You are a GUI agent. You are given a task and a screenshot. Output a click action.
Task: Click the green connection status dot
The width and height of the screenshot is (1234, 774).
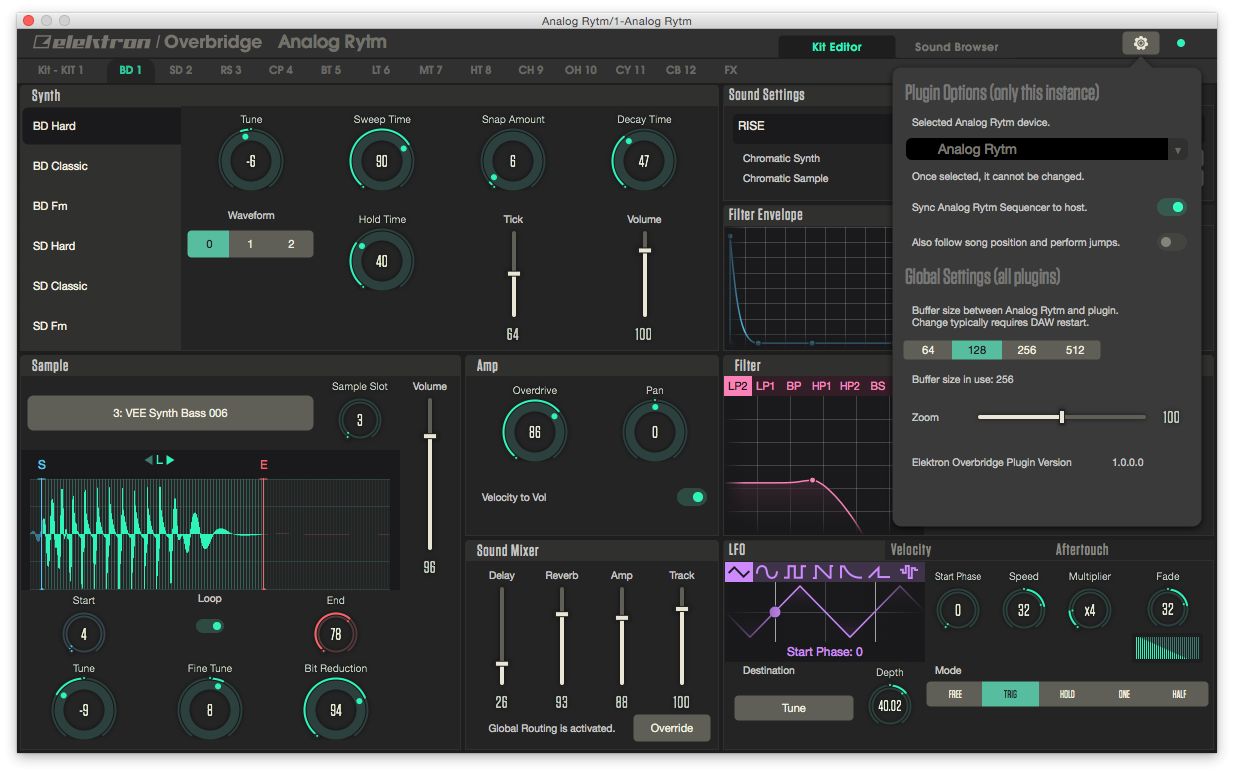[x=1181, y=43]
